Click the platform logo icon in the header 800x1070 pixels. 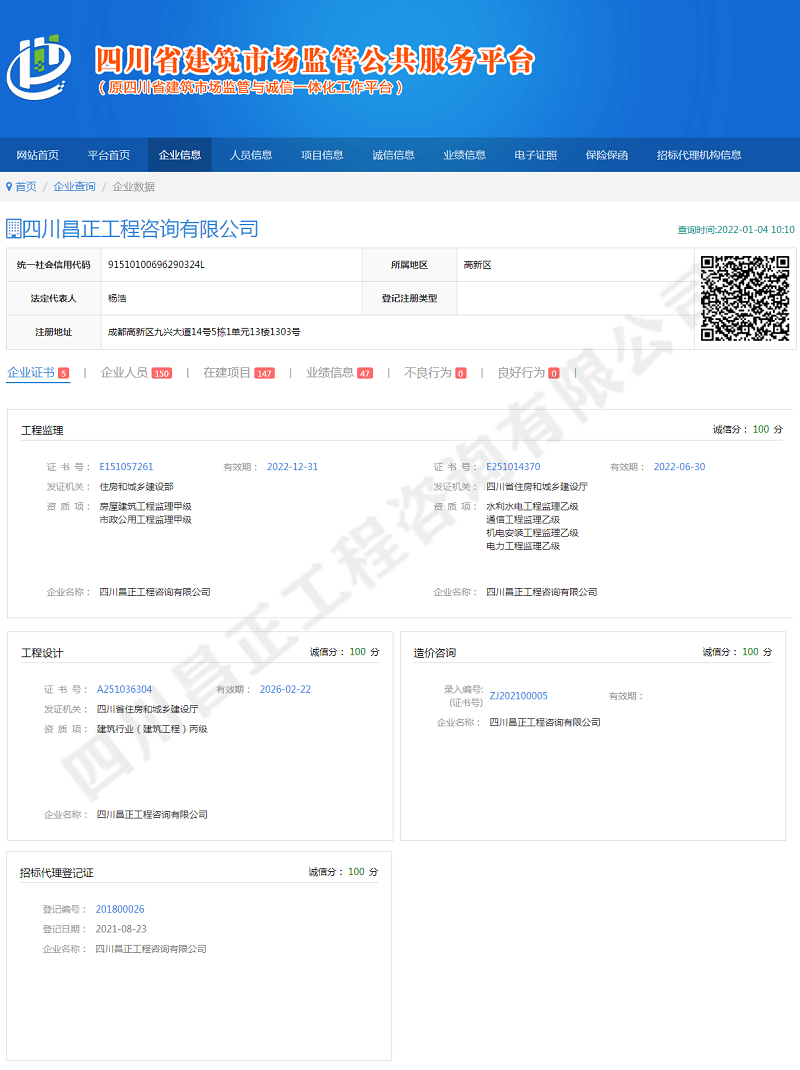click(39, 67)
